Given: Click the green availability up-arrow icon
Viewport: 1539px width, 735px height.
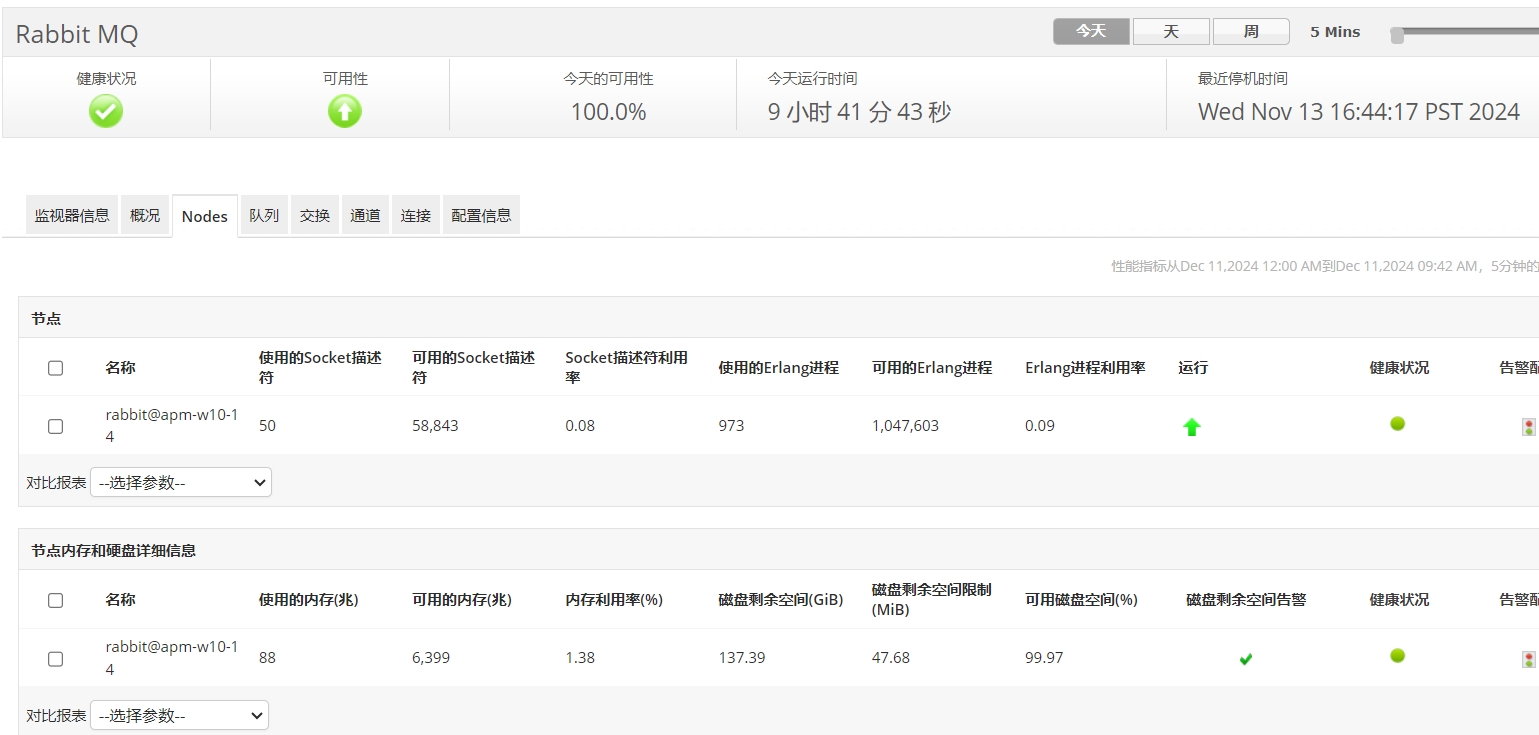Looking at the screenshot, I should point(345,111).
